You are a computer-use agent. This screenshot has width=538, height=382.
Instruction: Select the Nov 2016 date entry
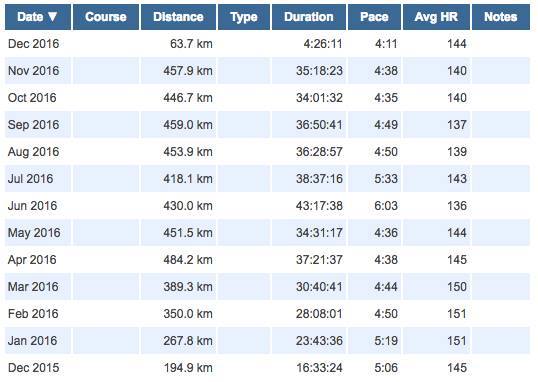[34, 71]
